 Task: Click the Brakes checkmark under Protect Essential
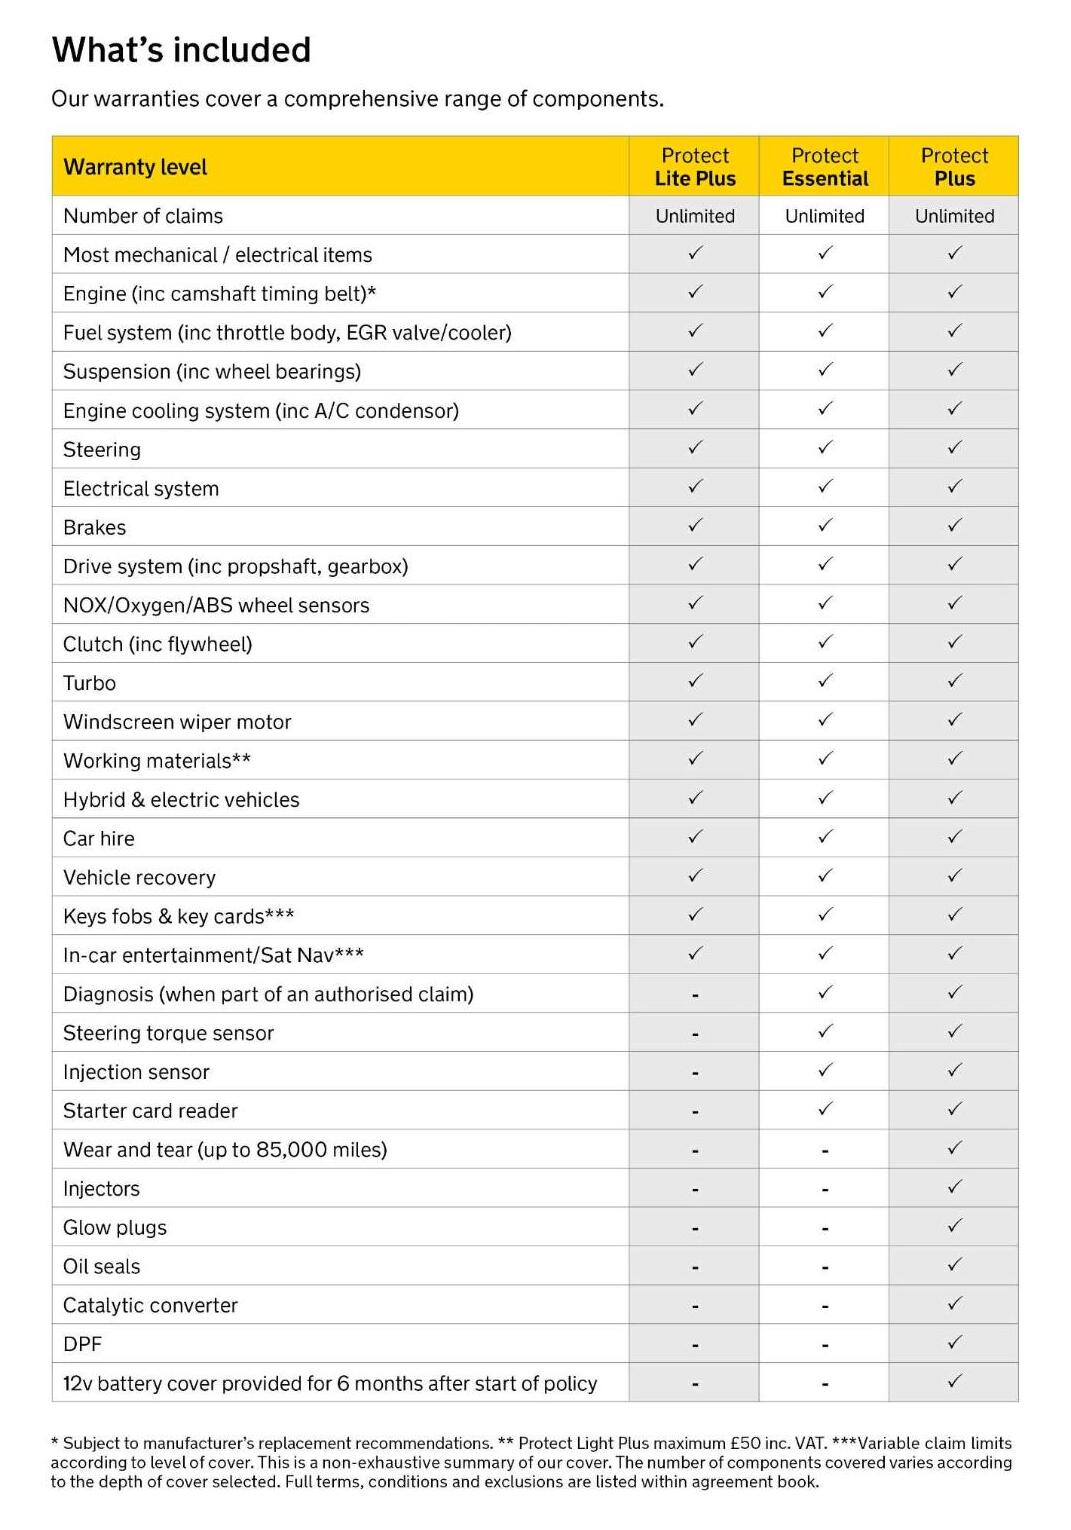pos(825,525)
